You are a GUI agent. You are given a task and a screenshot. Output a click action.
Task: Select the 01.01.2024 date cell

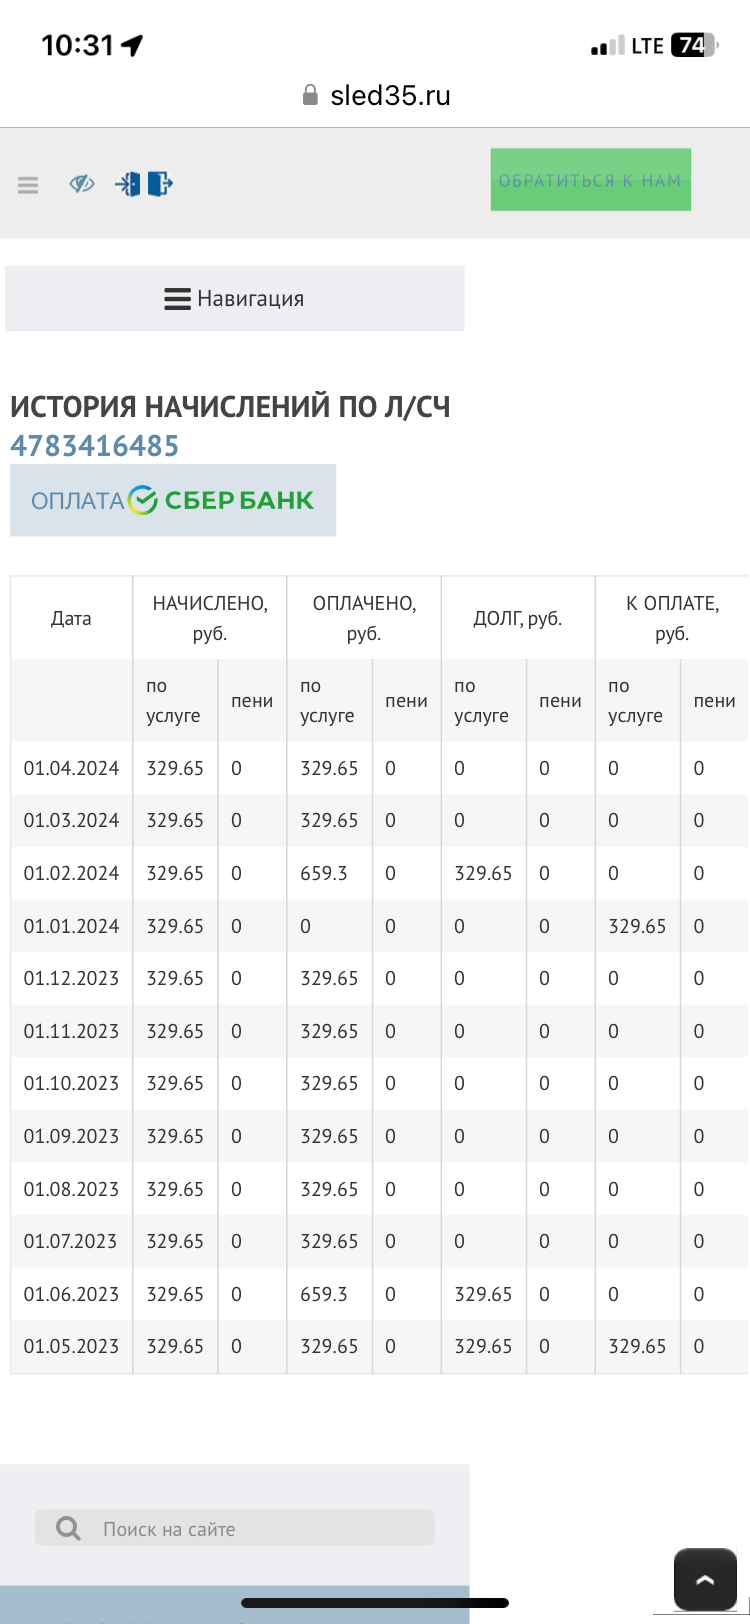[x=71, y=926]
